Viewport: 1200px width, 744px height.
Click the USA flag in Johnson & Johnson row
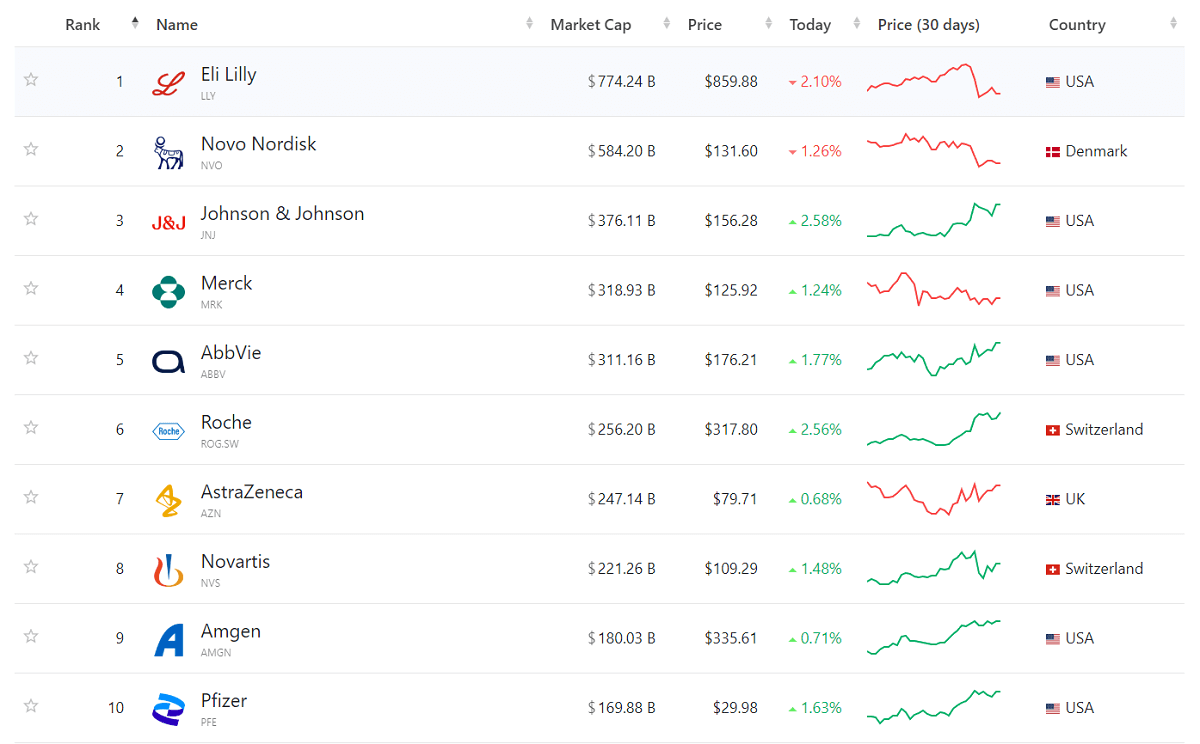tap(1053, 221)
